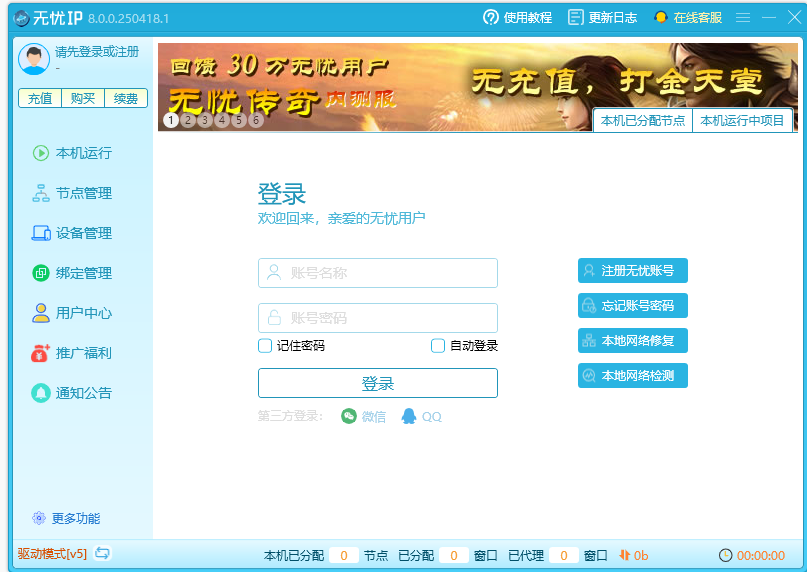This screenshot has height=572, width=807.
Task: Open 用户中心 page
Action: click(72, 313)
